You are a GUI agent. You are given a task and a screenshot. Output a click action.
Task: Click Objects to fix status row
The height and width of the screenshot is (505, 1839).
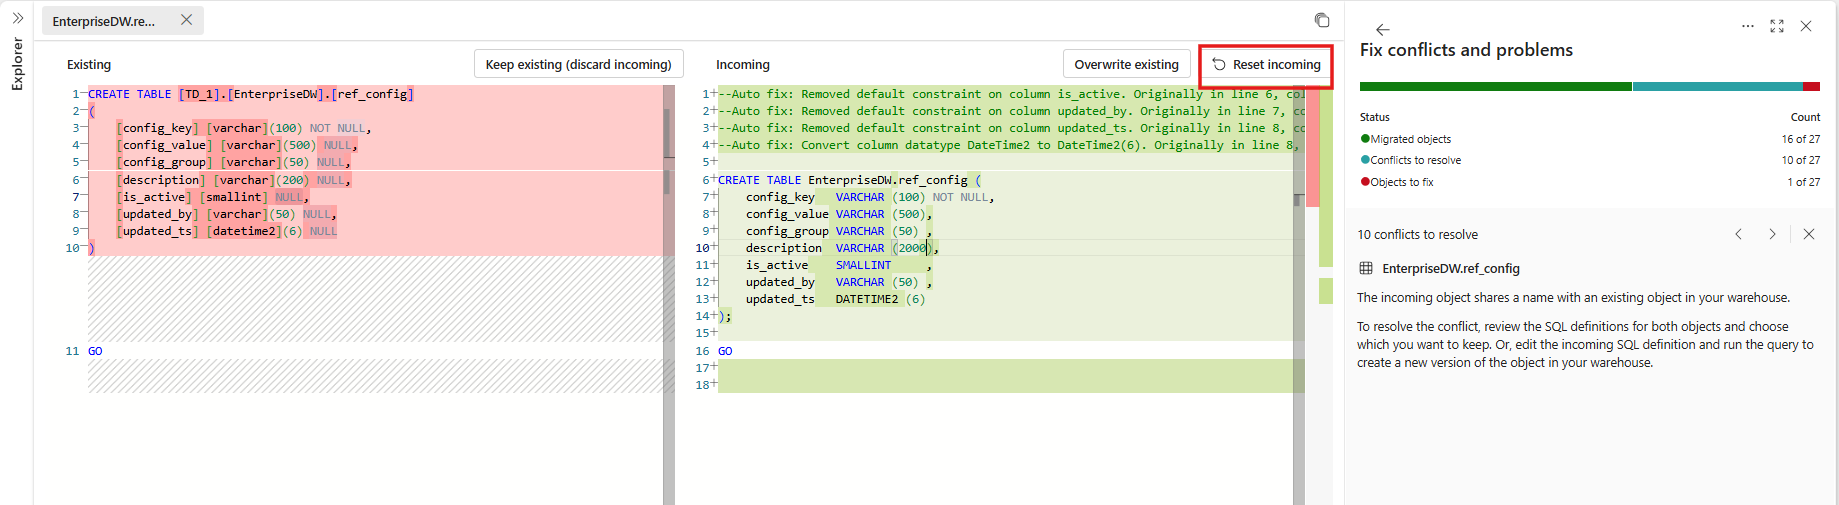[1590, 182]
